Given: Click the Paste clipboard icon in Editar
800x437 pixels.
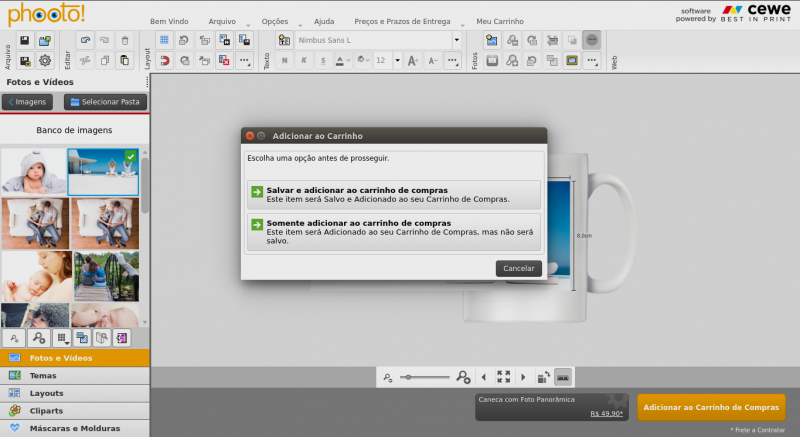Looking at the screenshot, I should pyautogui.click(x=125, y=61).
